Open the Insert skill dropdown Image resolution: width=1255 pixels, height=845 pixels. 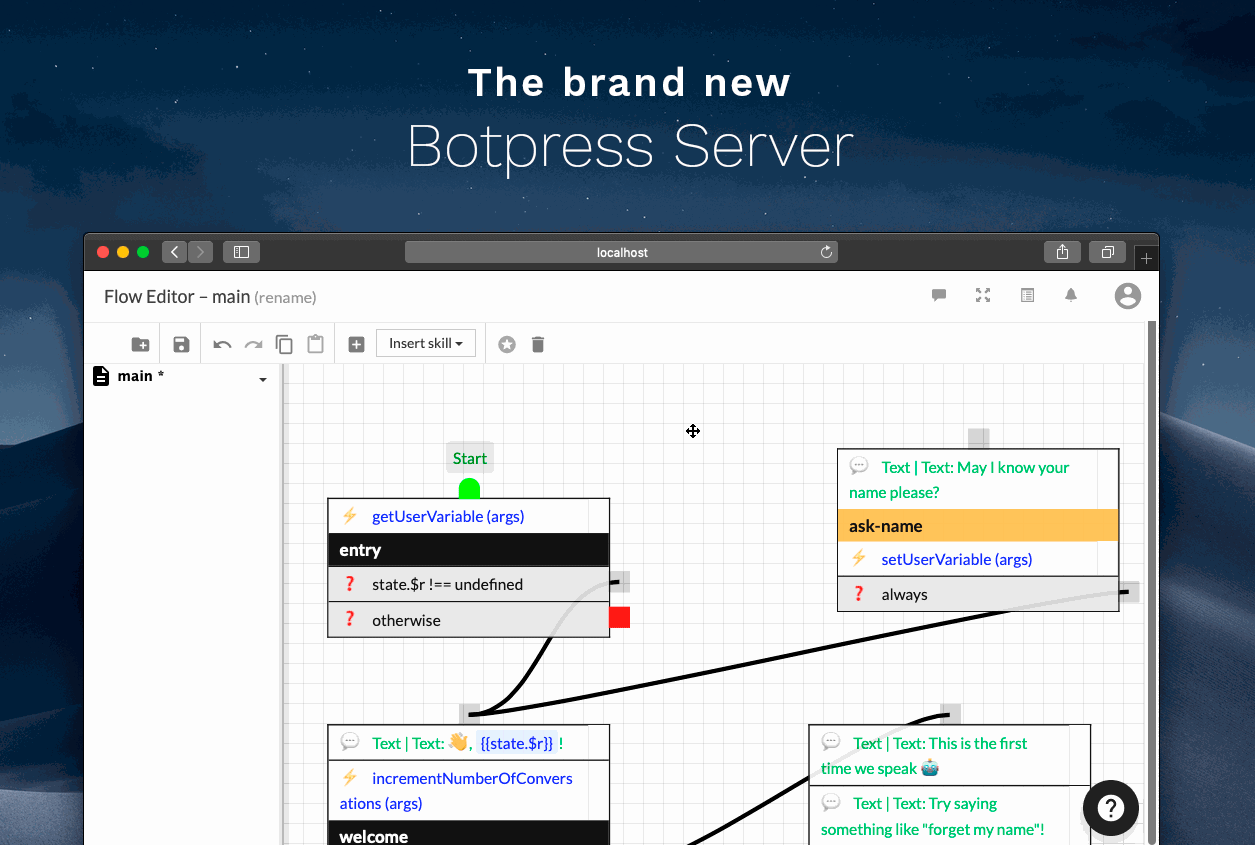click(426, 343)
